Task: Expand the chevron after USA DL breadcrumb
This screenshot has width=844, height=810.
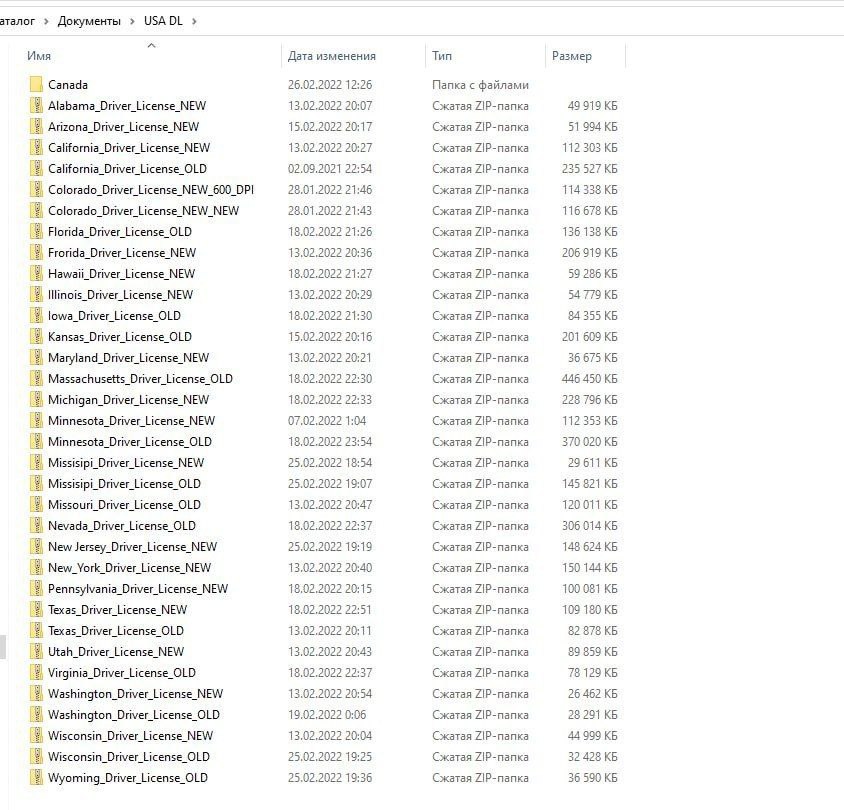Action: pos(194,21)
